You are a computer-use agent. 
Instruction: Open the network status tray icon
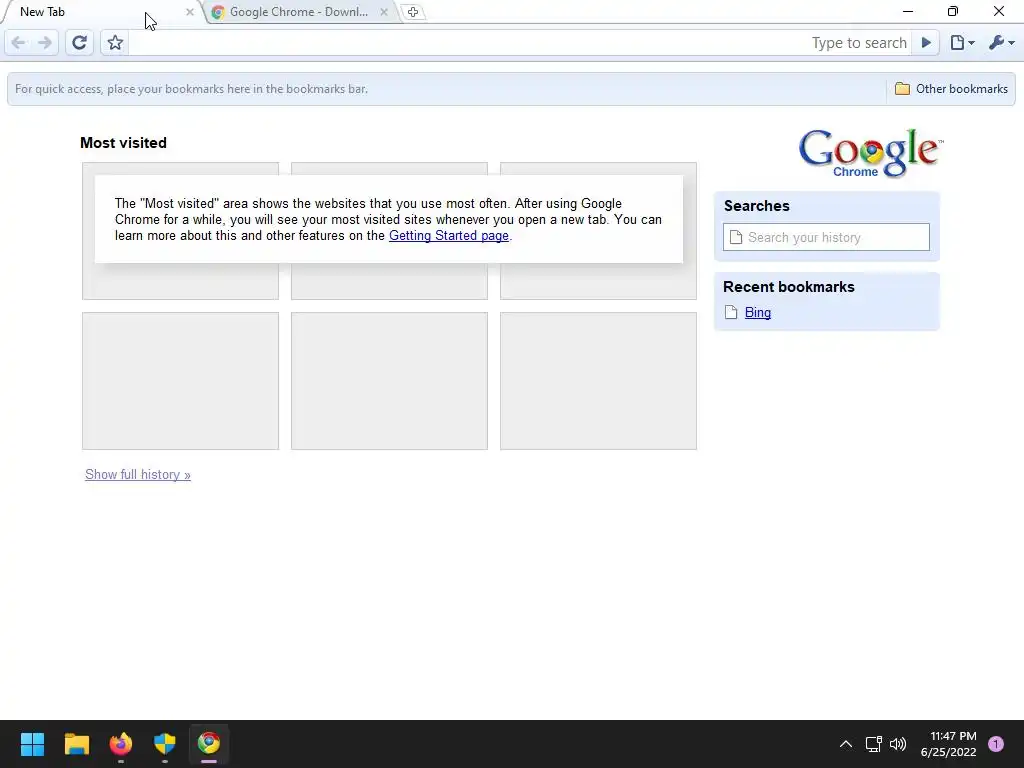tap(873, 744)
